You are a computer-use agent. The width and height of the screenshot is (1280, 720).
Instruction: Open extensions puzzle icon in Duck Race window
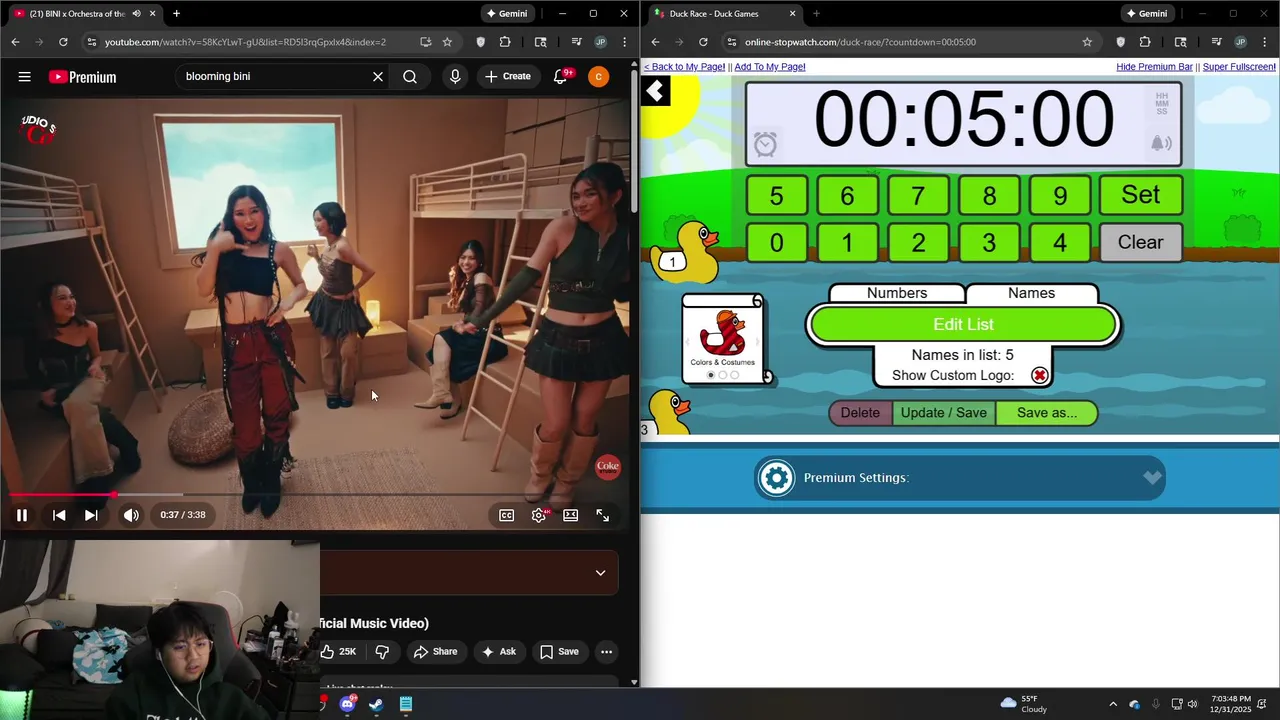coord(1145,42)
